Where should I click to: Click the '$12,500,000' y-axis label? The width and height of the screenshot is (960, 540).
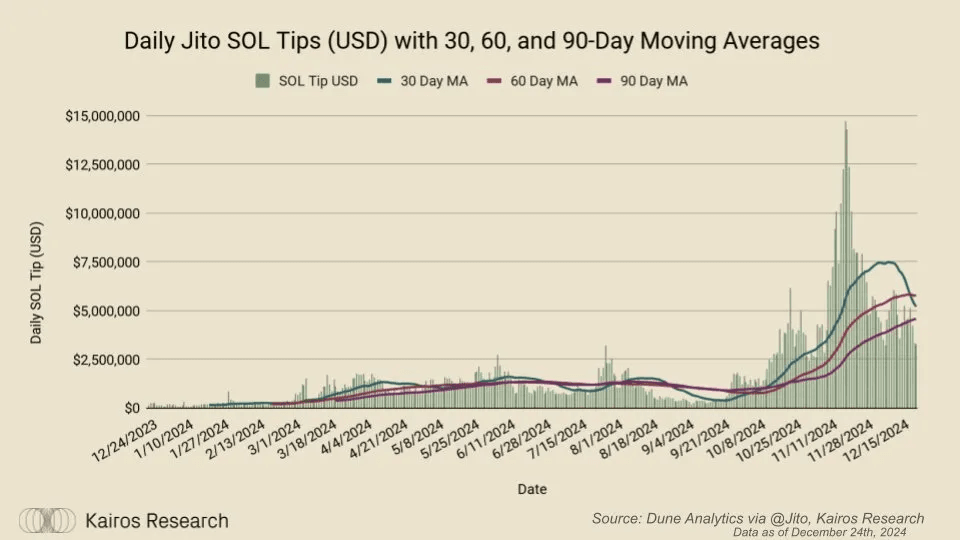pos(103,165)
